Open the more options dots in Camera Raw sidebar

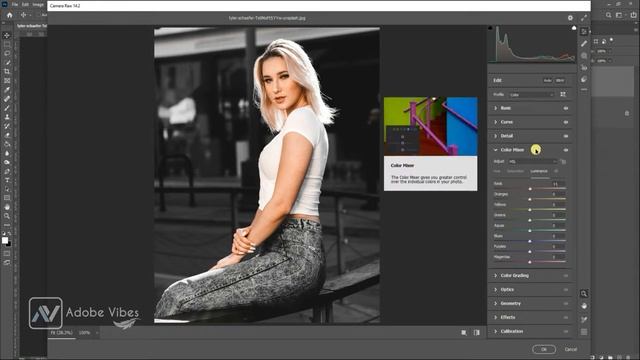point(584,89)
